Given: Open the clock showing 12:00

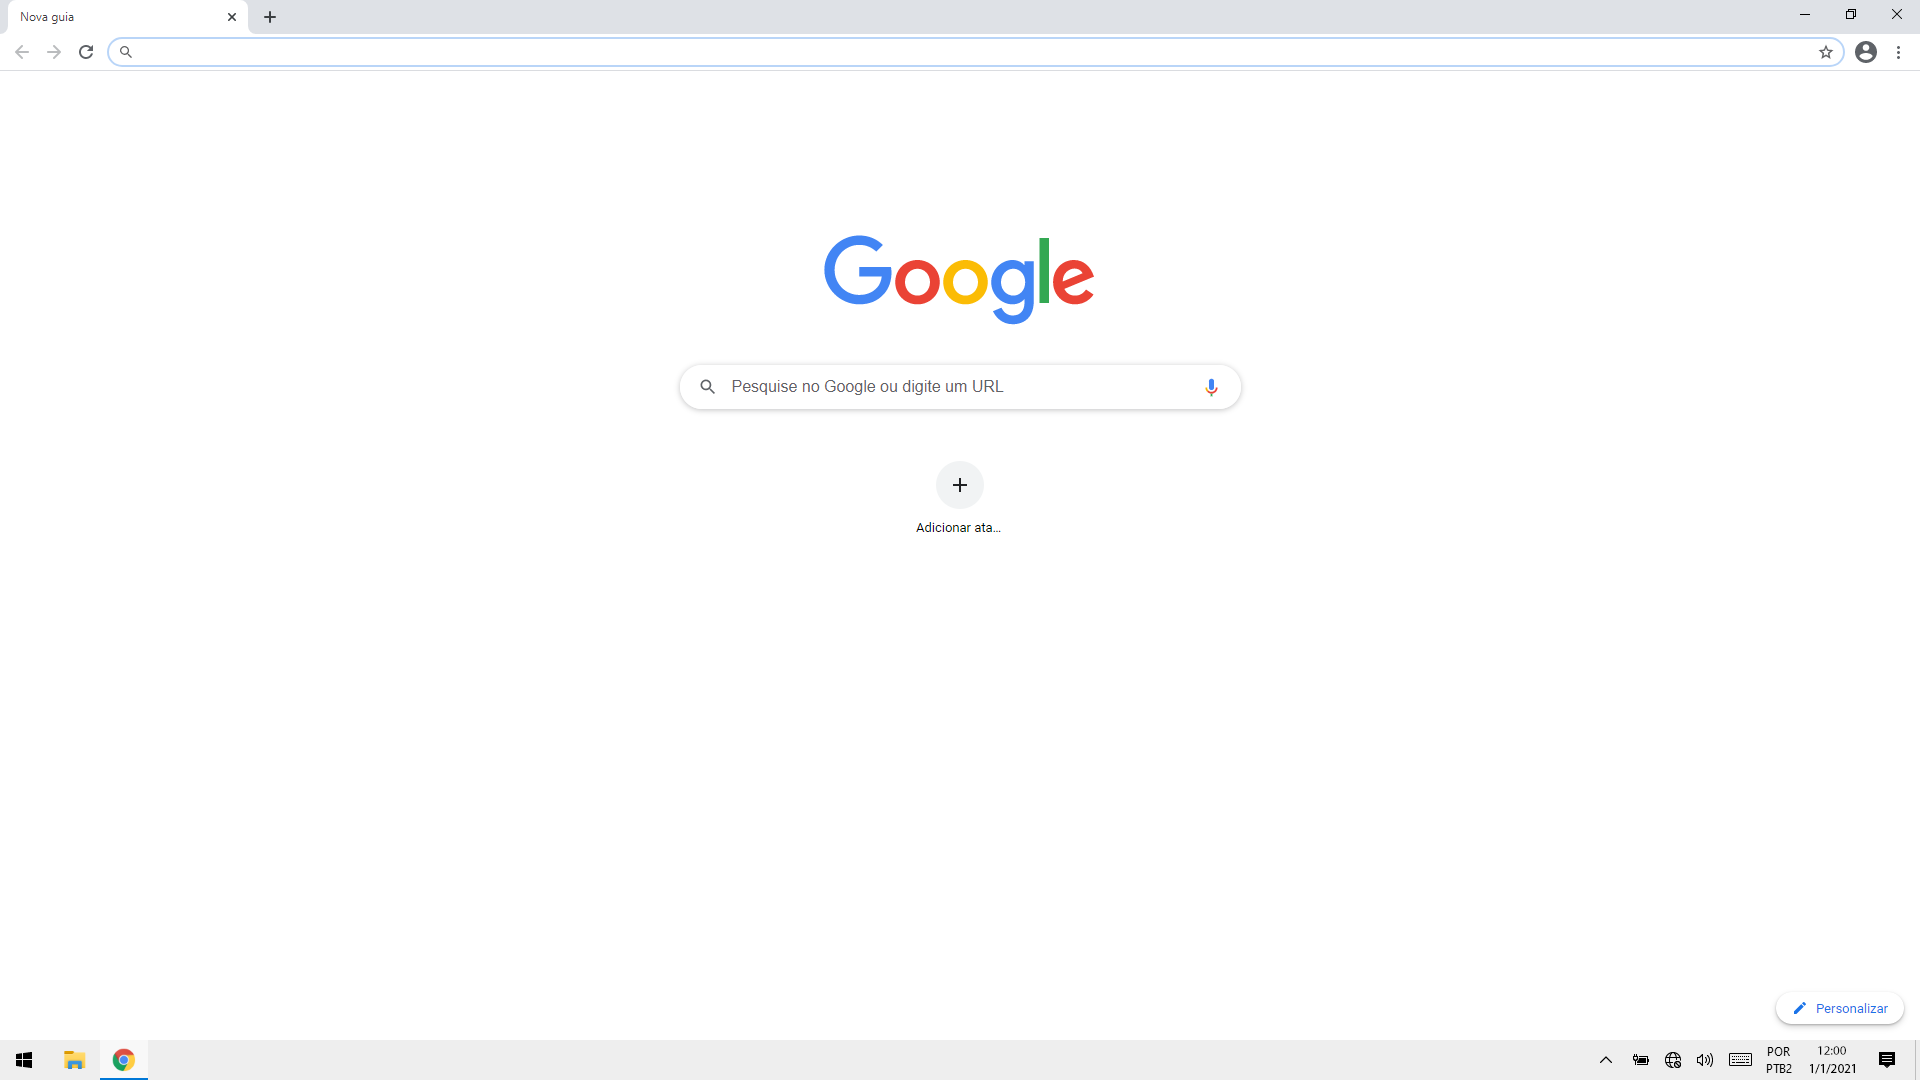Looking at the screenshot, I should [1832, 1060].
